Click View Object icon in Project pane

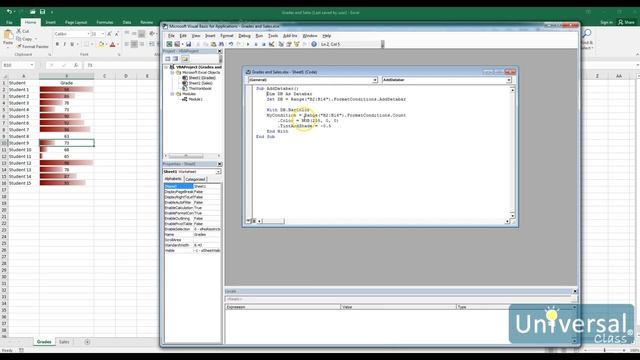(176, 59)
